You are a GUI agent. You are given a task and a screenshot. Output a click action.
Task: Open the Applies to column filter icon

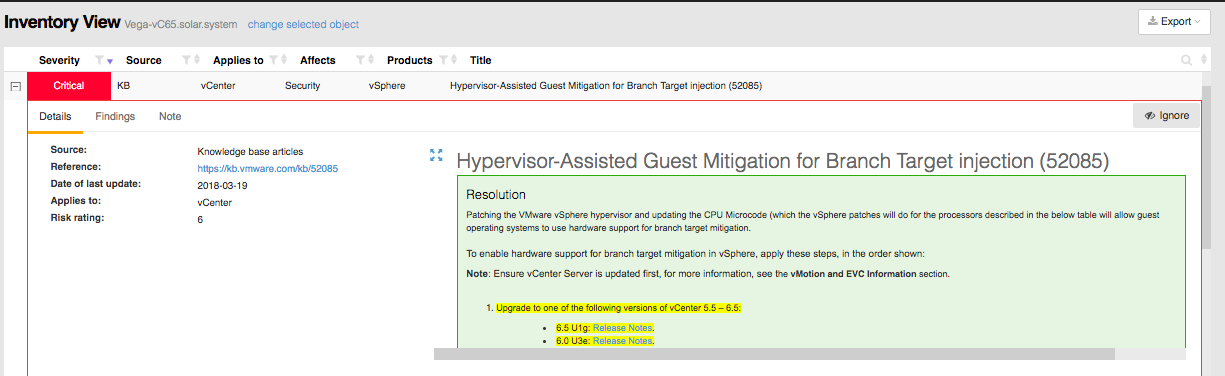click(274, 61)
